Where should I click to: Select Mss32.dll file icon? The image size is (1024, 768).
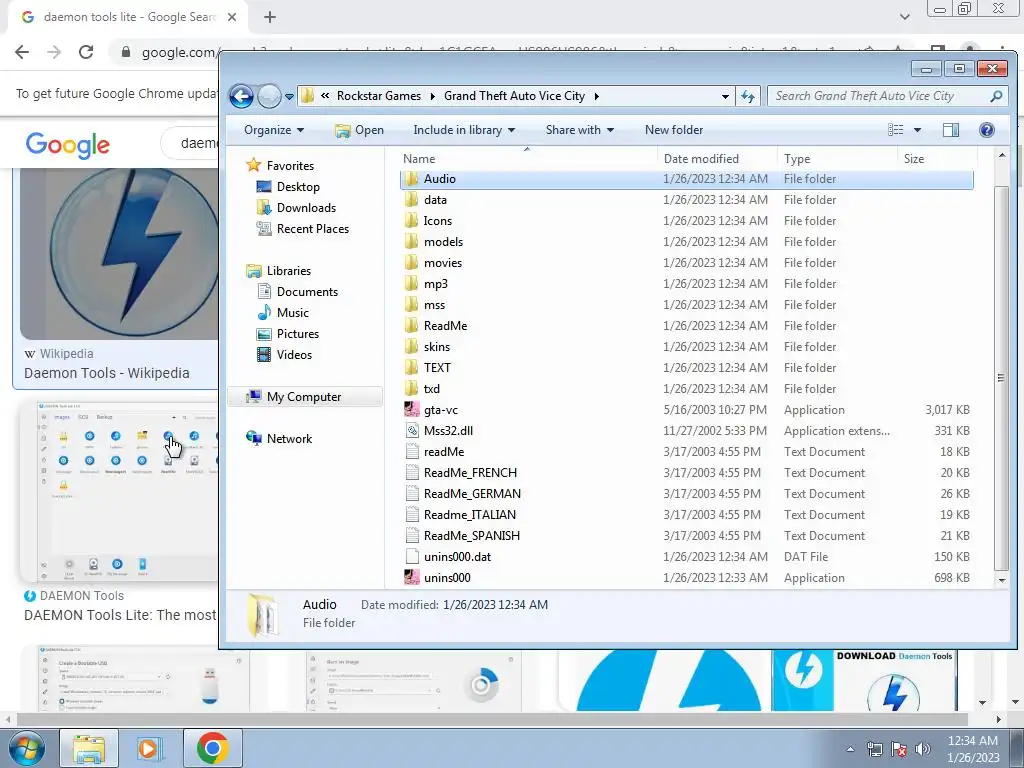[411, 430]
